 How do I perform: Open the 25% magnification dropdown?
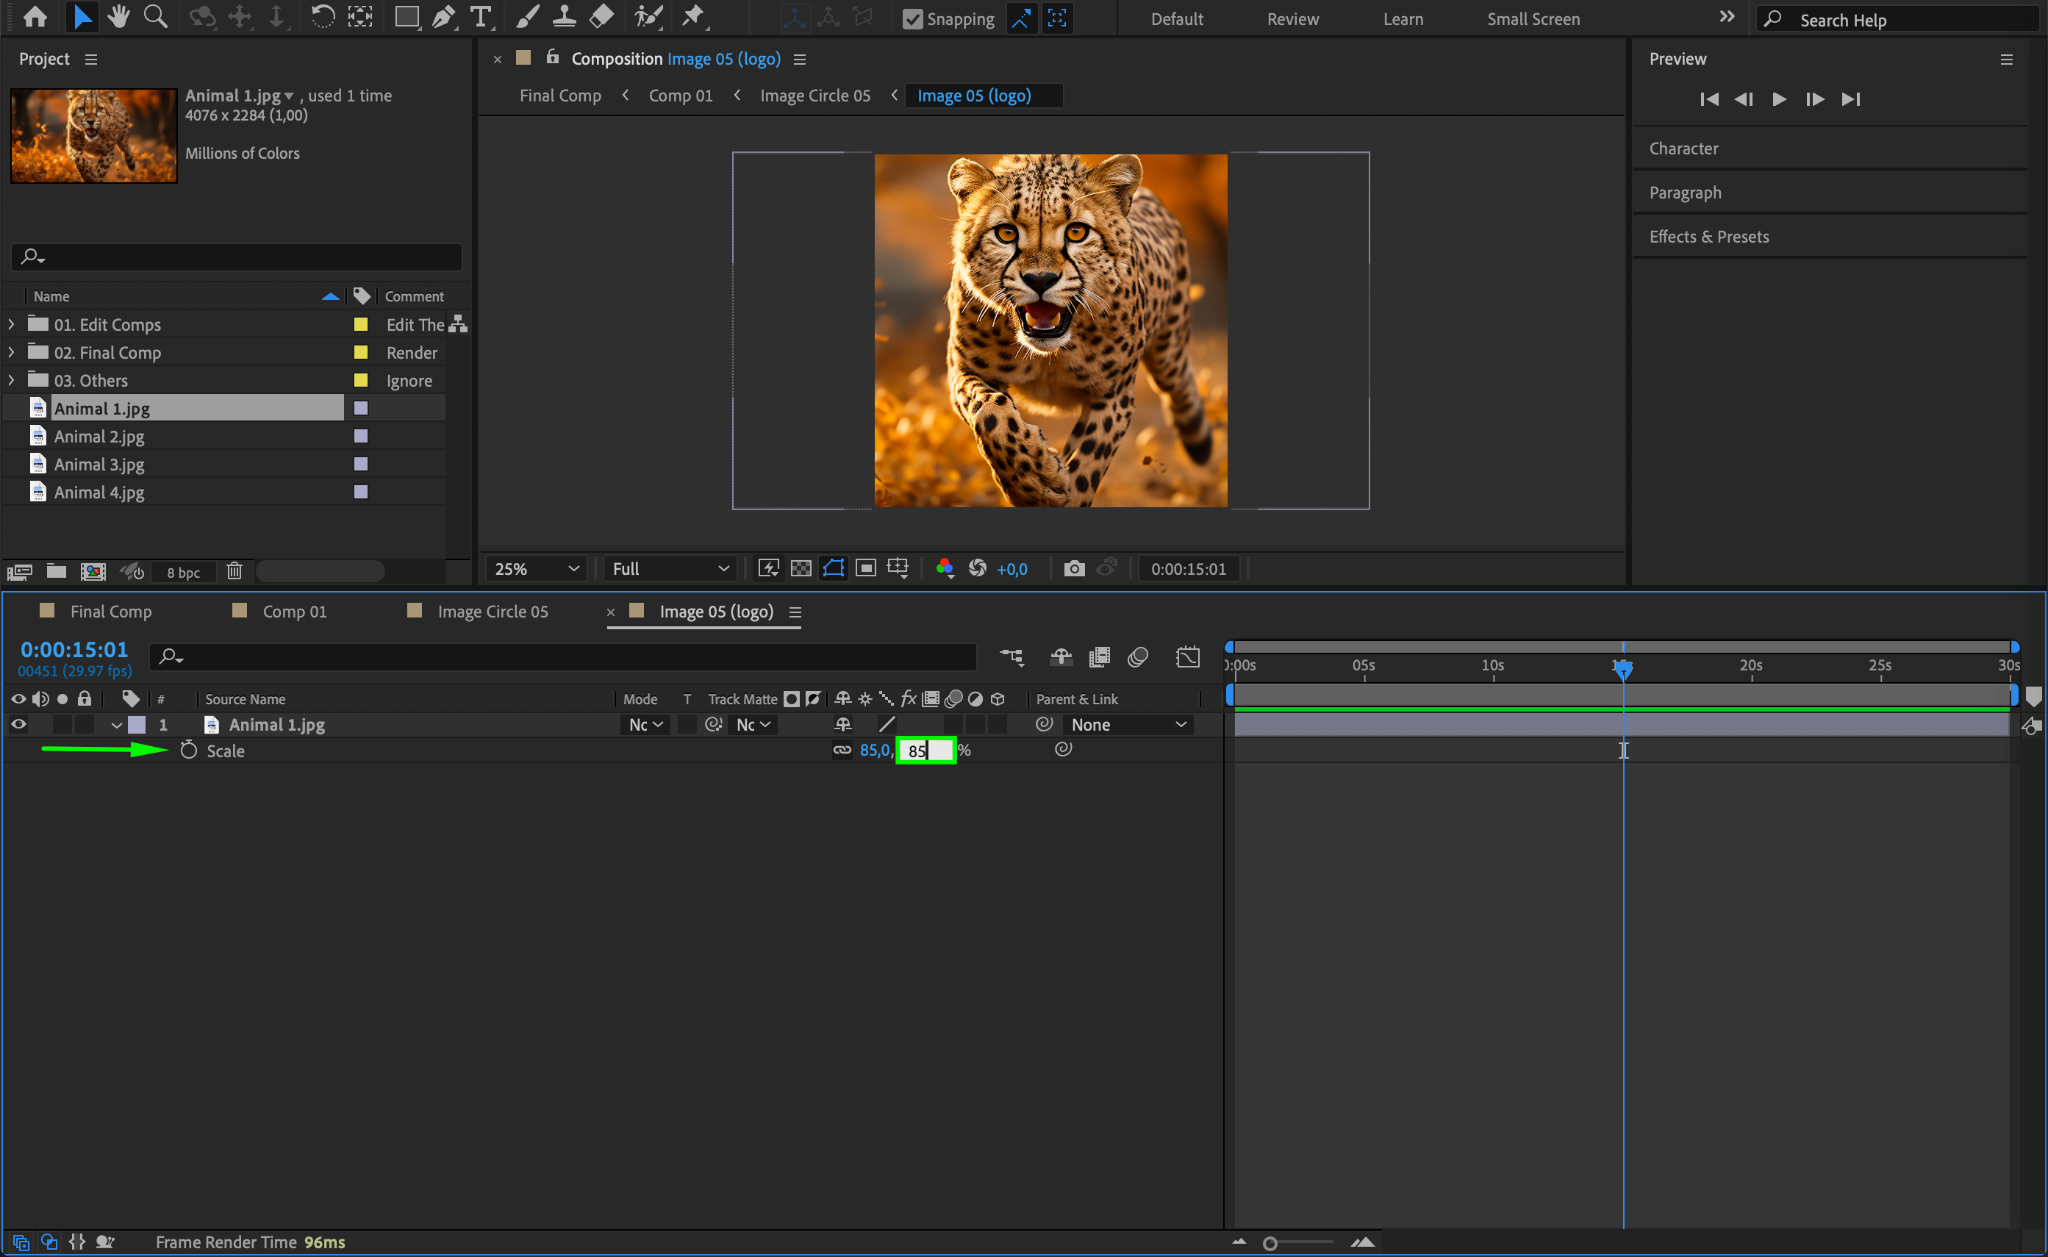click(x=537, y=568)
